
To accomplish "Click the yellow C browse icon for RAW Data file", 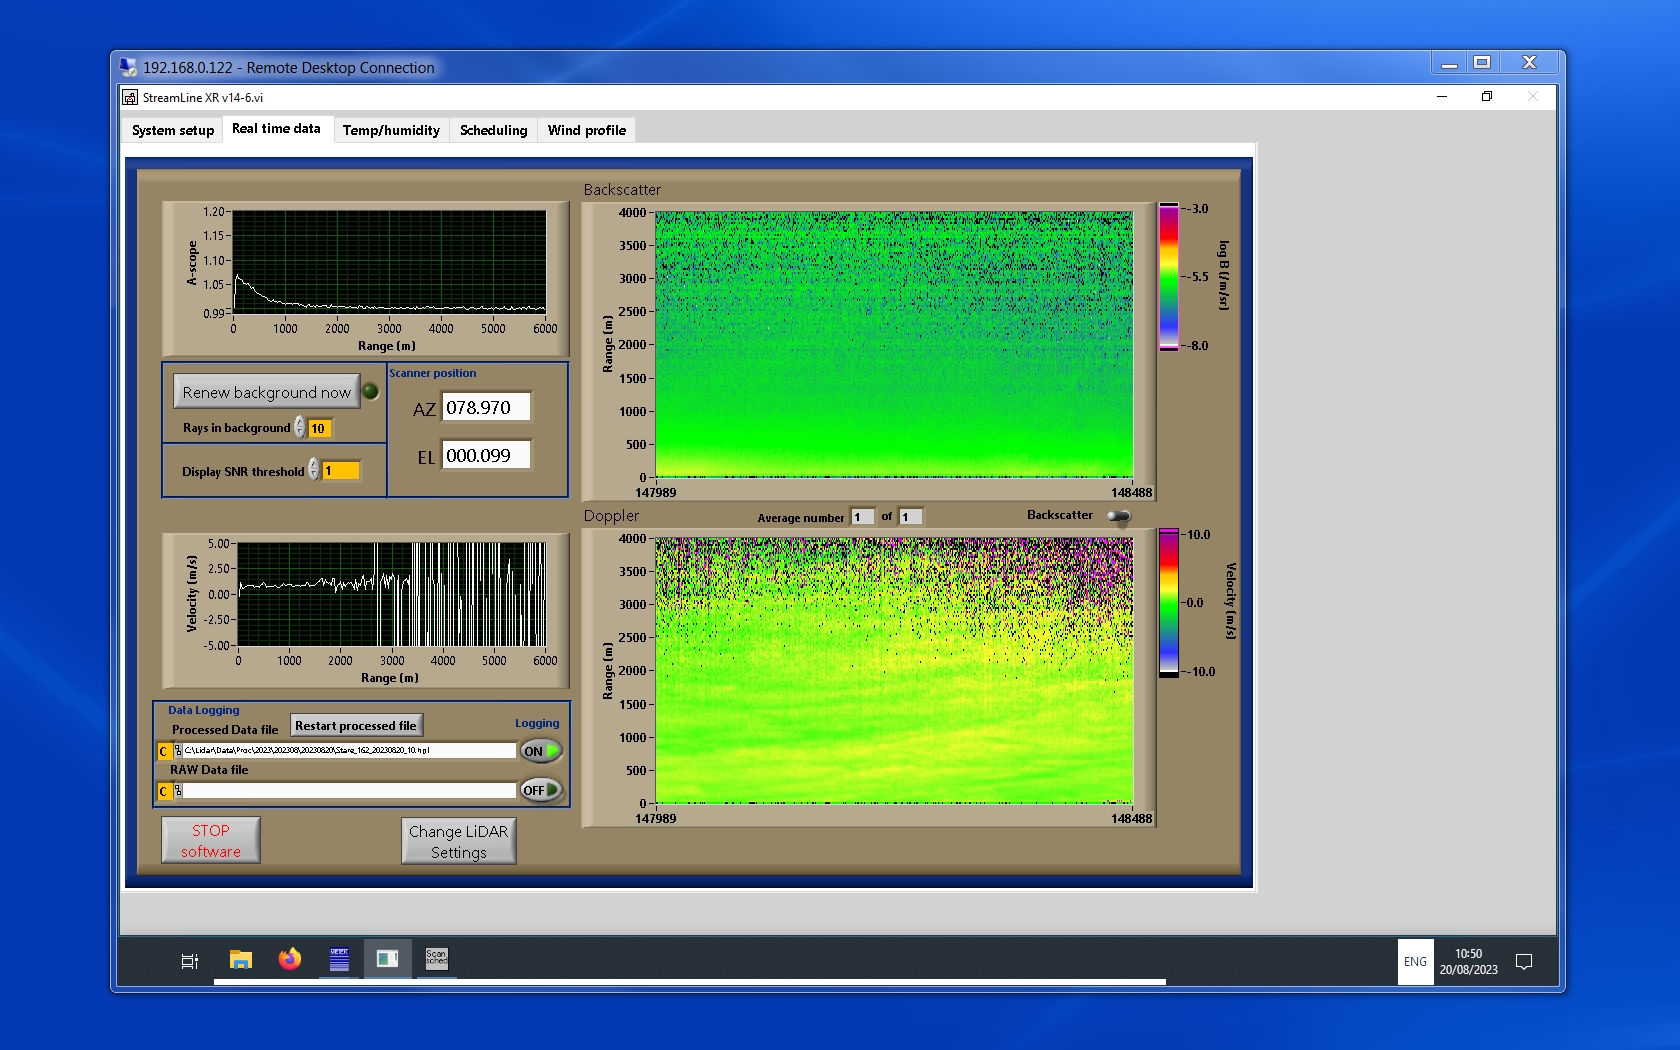I will point(163,791).
